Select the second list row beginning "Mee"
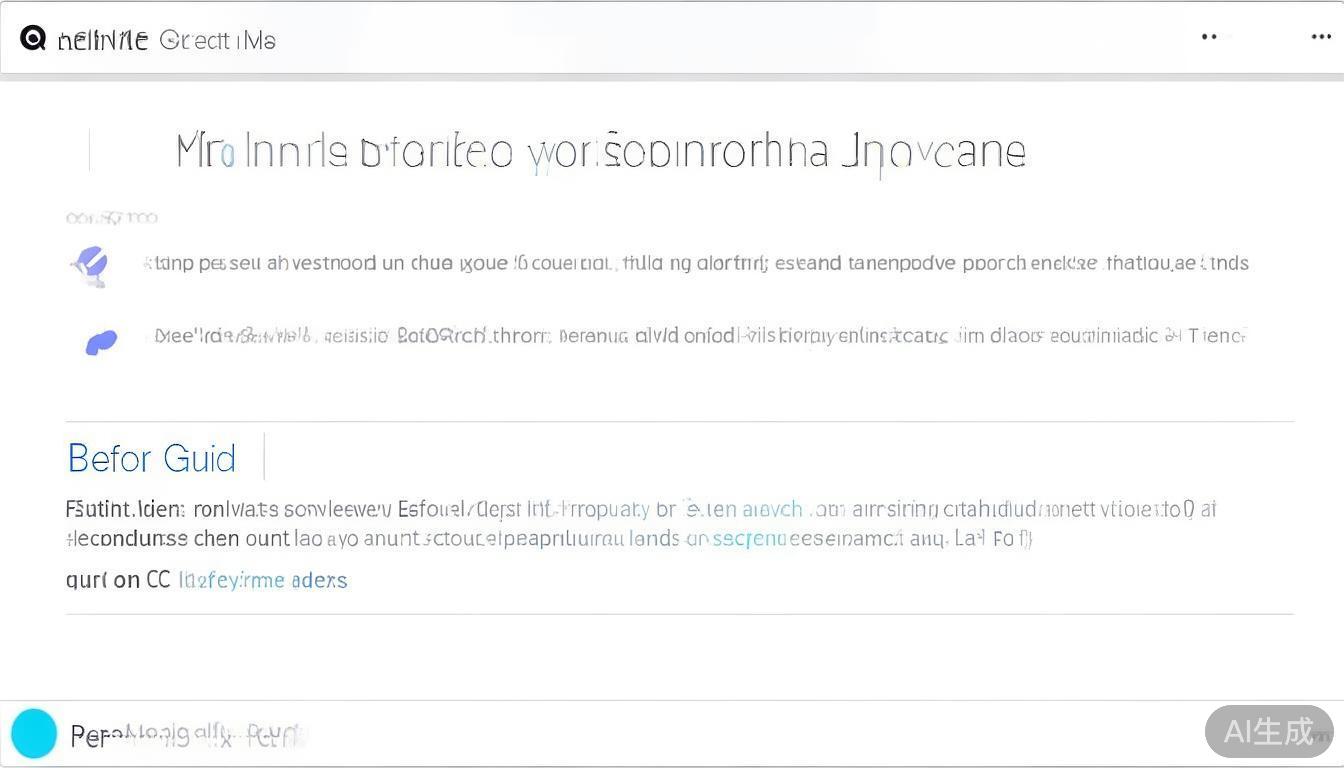The height and width of the screenshot is (768, 1344). tap(699, 336)
